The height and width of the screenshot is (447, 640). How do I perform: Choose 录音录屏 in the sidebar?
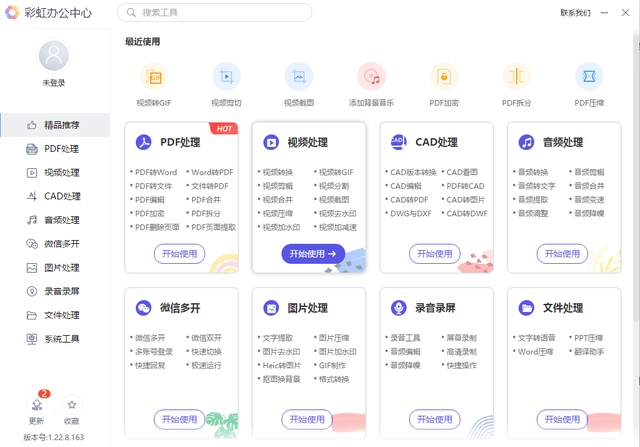coord(55,291)
